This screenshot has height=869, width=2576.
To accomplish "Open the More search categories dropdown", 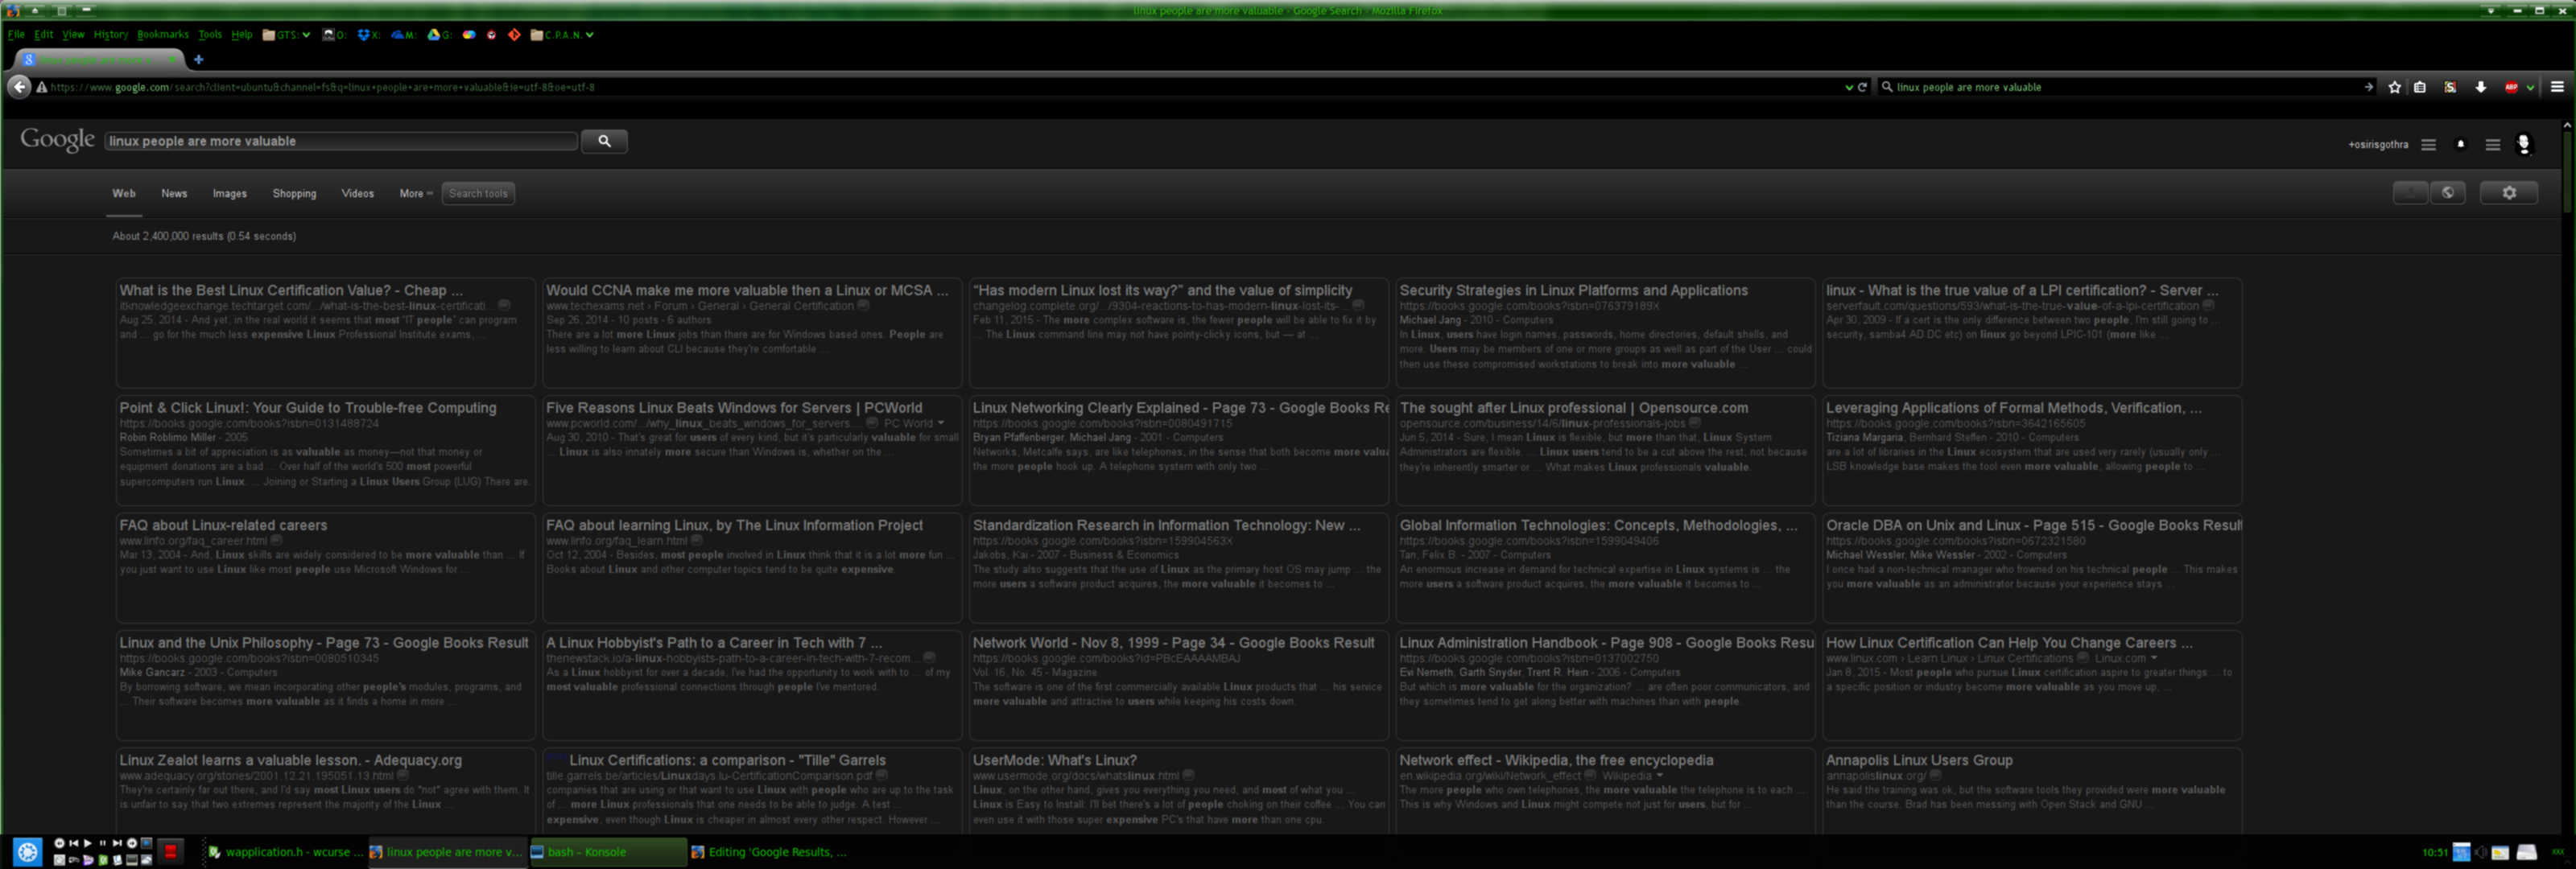I will click(x=416, y=193).
